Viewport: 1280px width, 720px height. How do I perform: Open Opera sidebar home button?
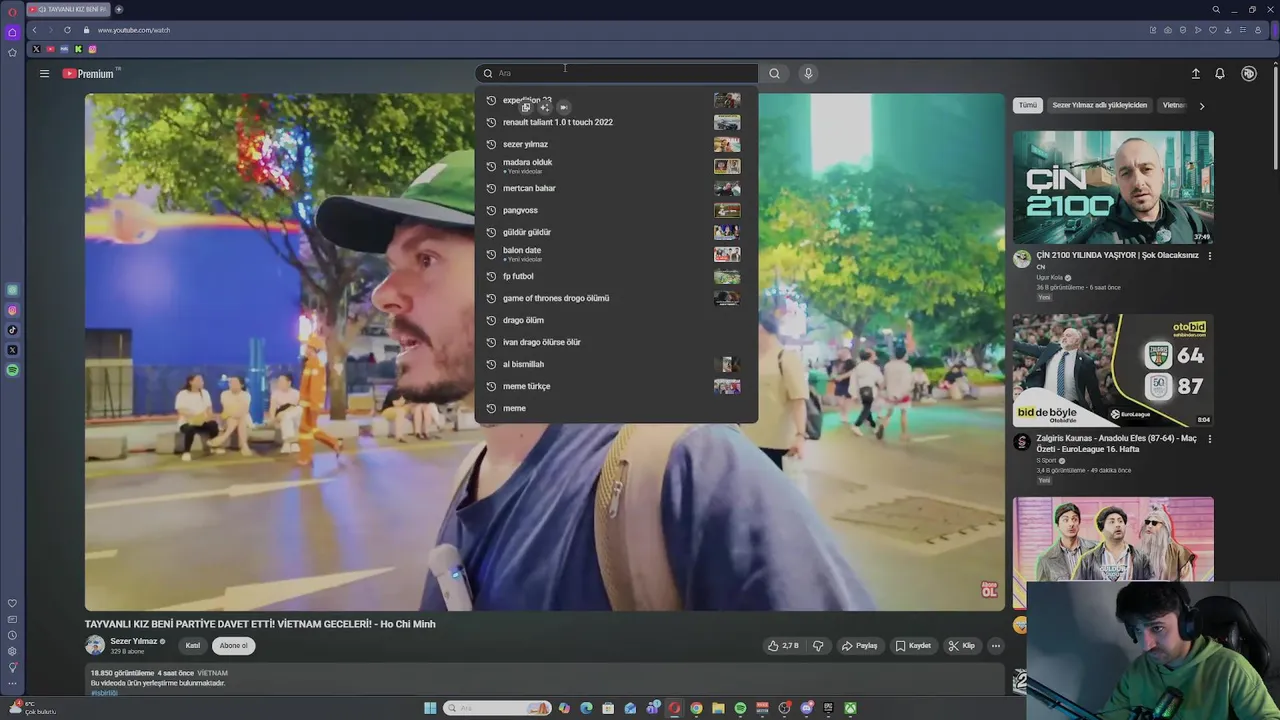pos(12,32)
